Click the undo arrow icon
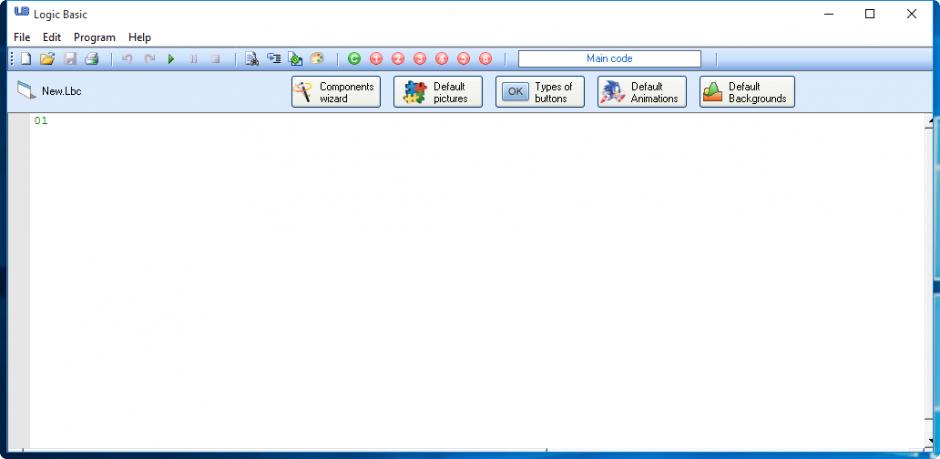Screen dimensions: 940x459 coord(127,59)
